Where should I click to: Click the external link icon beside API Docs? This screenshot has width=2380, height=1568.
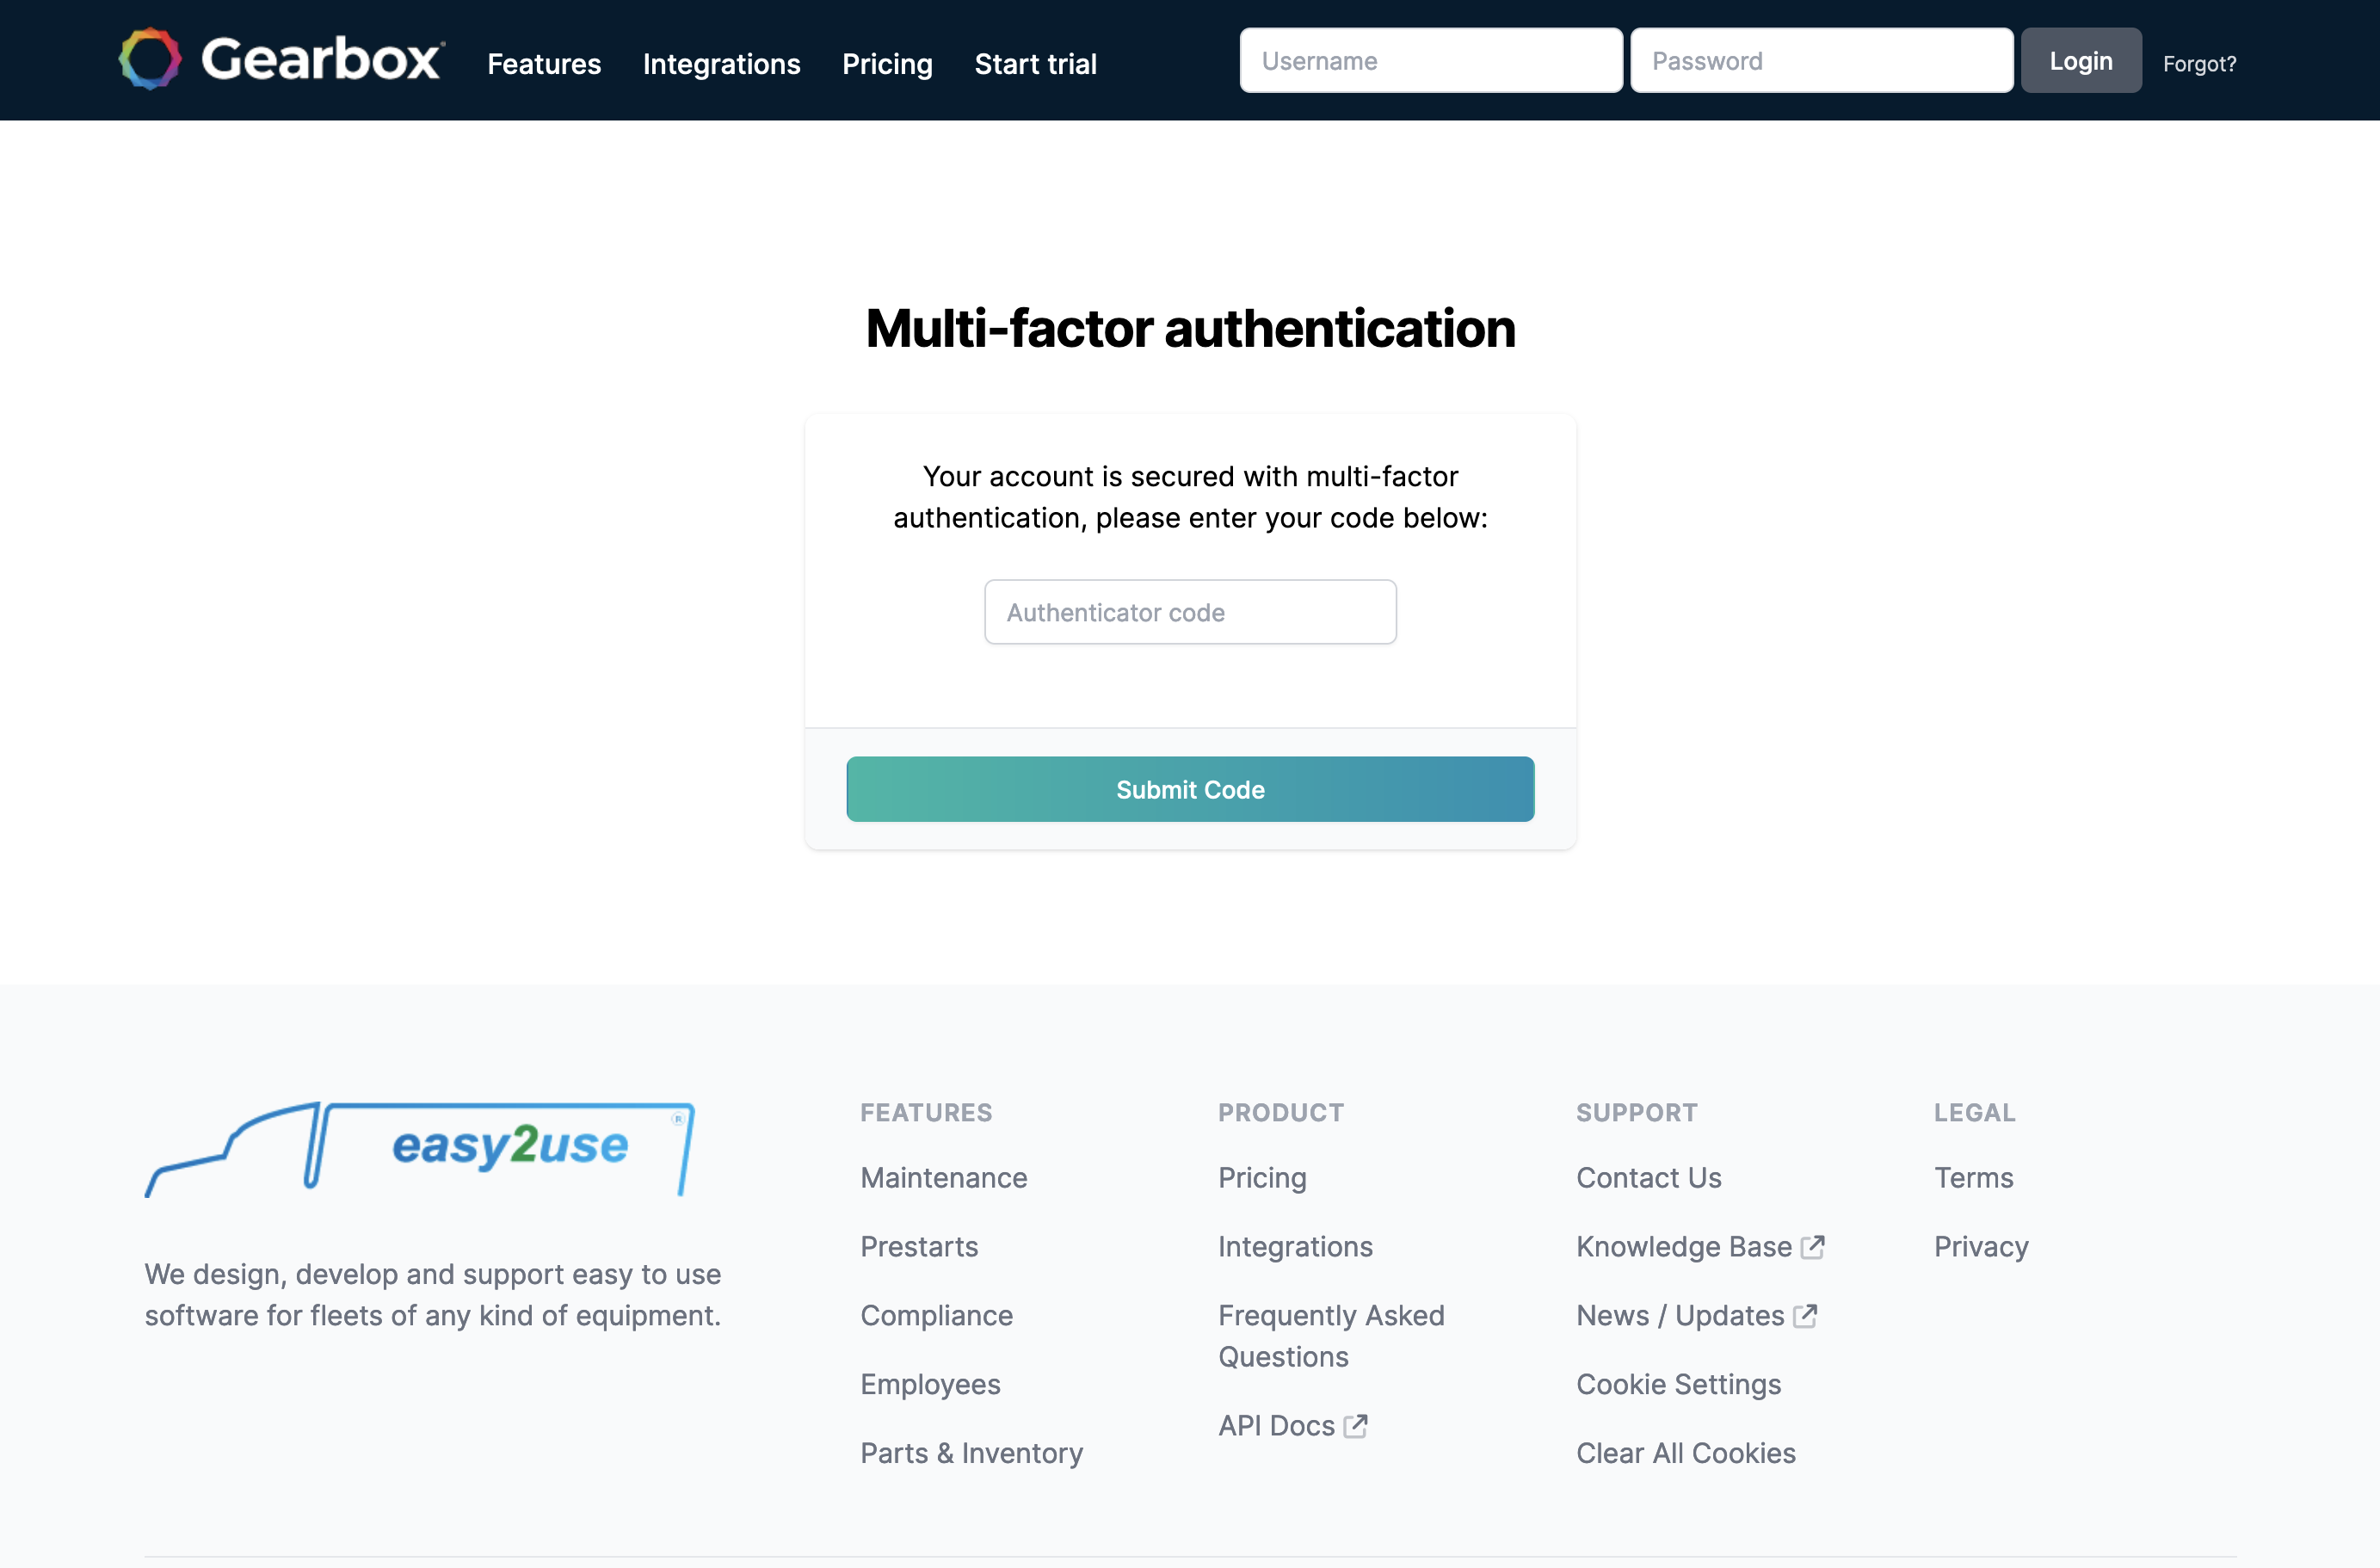[x=1356, y=1427]
